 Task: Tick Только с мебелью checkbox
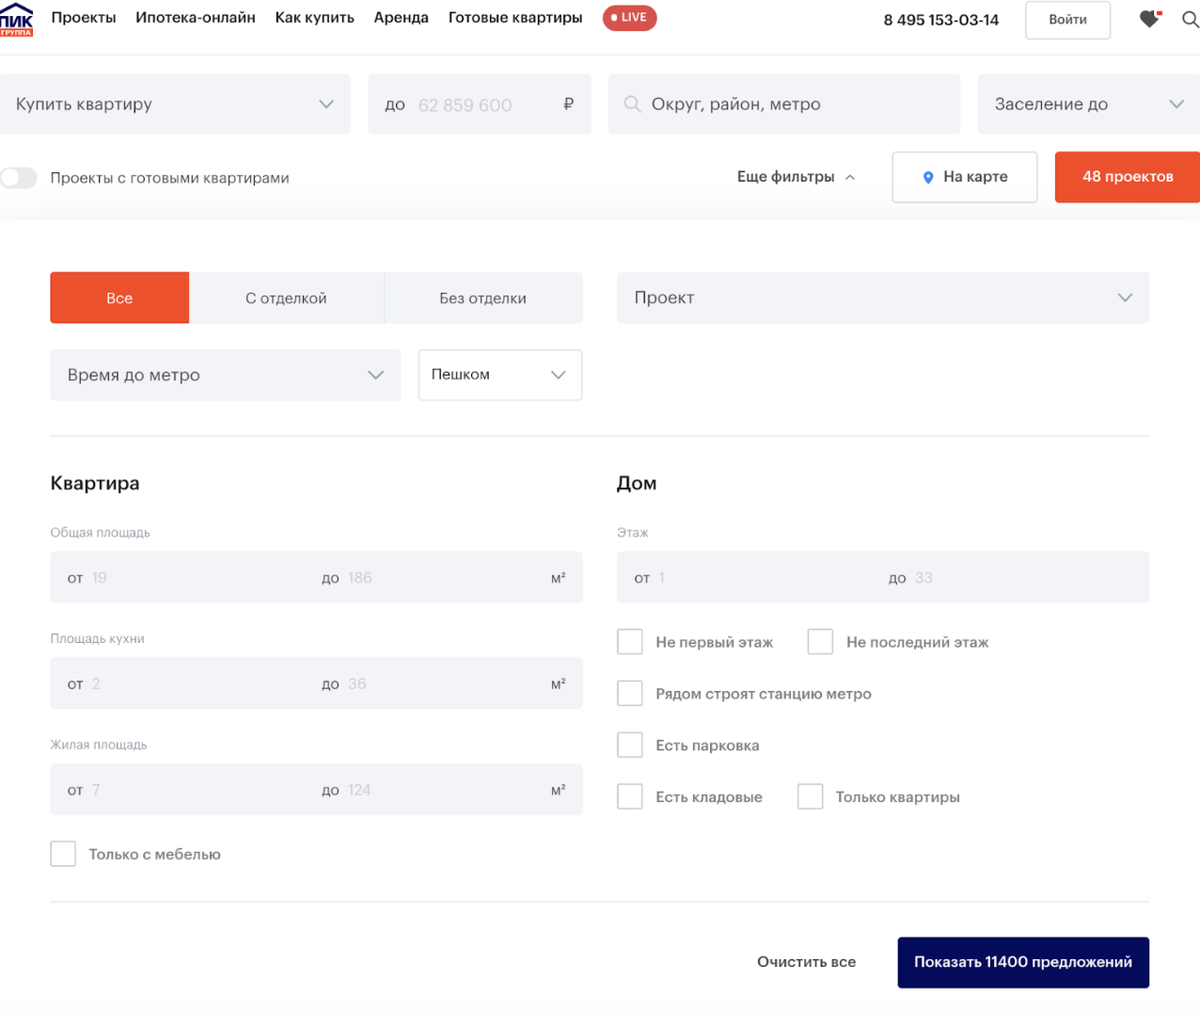click(63, 854)
